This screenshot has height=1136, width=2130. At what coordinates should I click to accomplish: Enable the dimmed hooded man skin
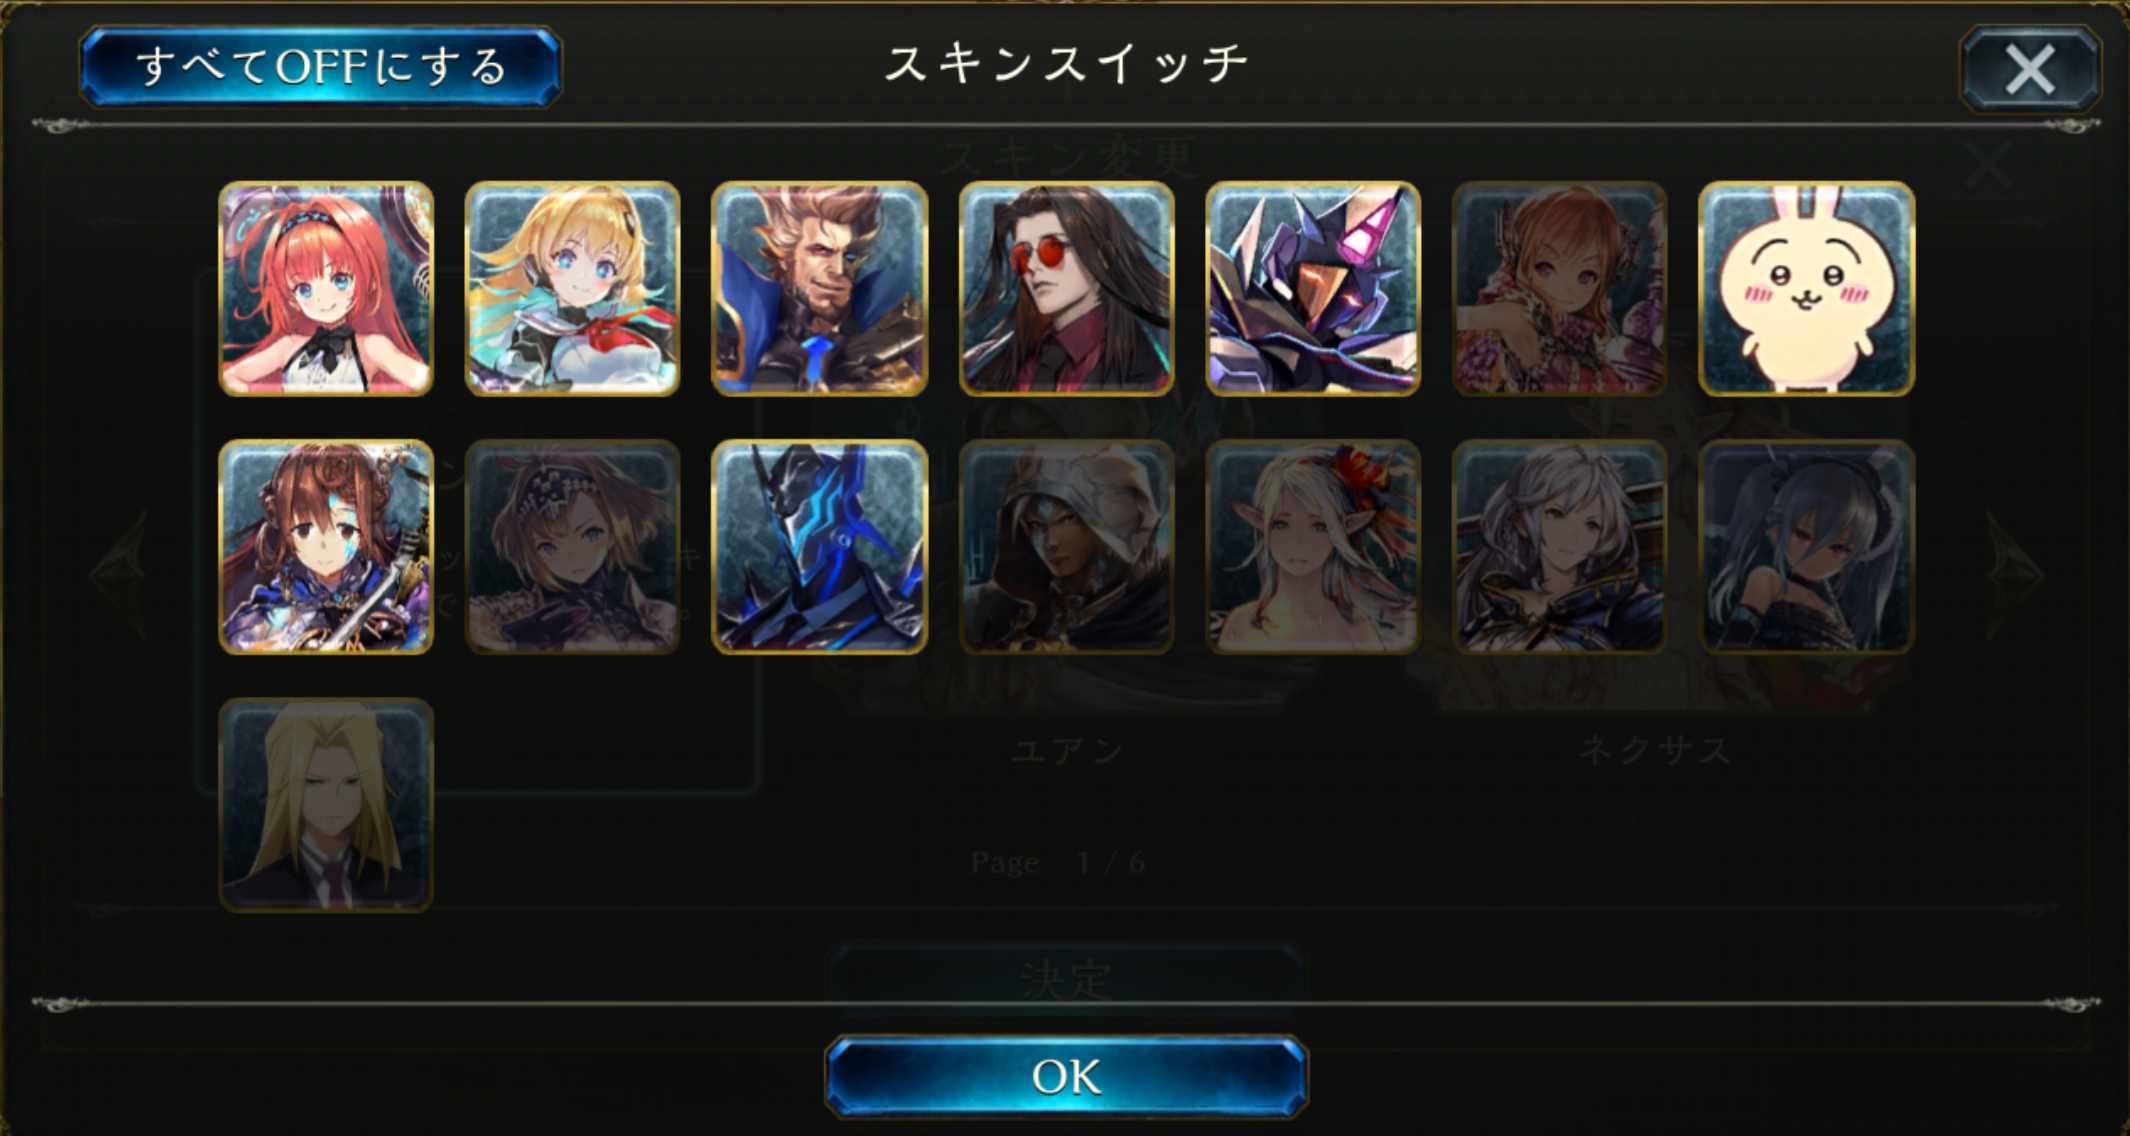pyautogui.click(x=1067, y=547)
